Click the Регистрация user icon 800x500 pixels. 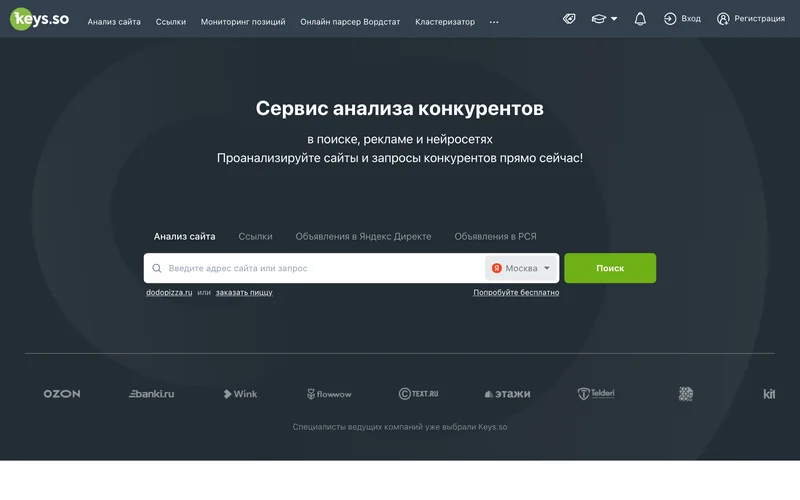[723, 19]
